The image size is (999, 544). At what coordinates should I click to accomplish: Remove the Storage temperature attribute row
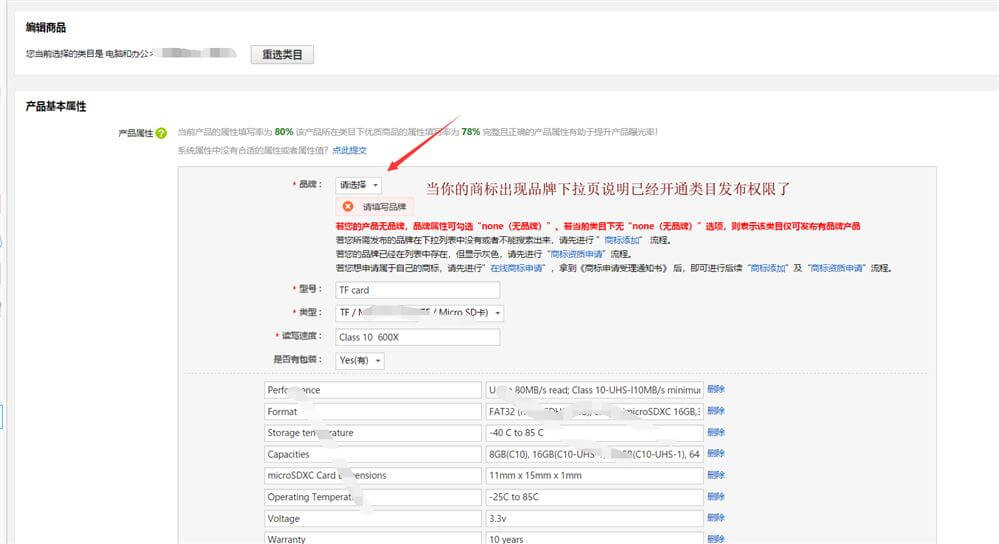[x=716, y=433]
